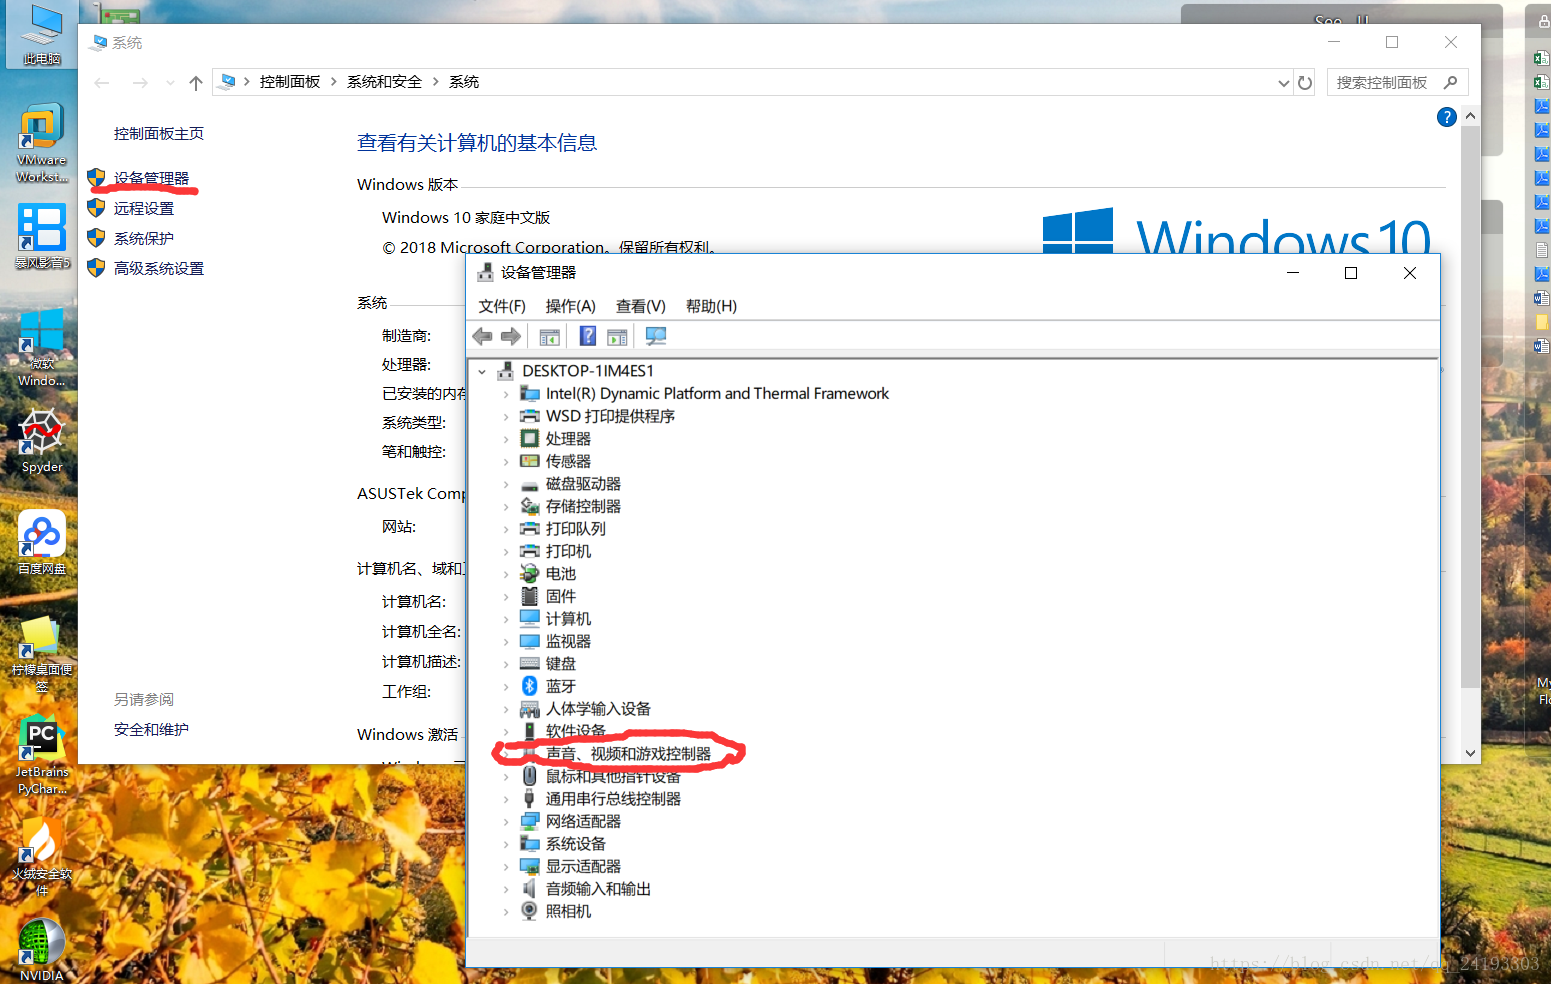Image resolution: width=1551 pixels, height=984 pixels.
Task: Click the 鼠标和其他指针设备 mouse icon
Action: tap(530, 776)
